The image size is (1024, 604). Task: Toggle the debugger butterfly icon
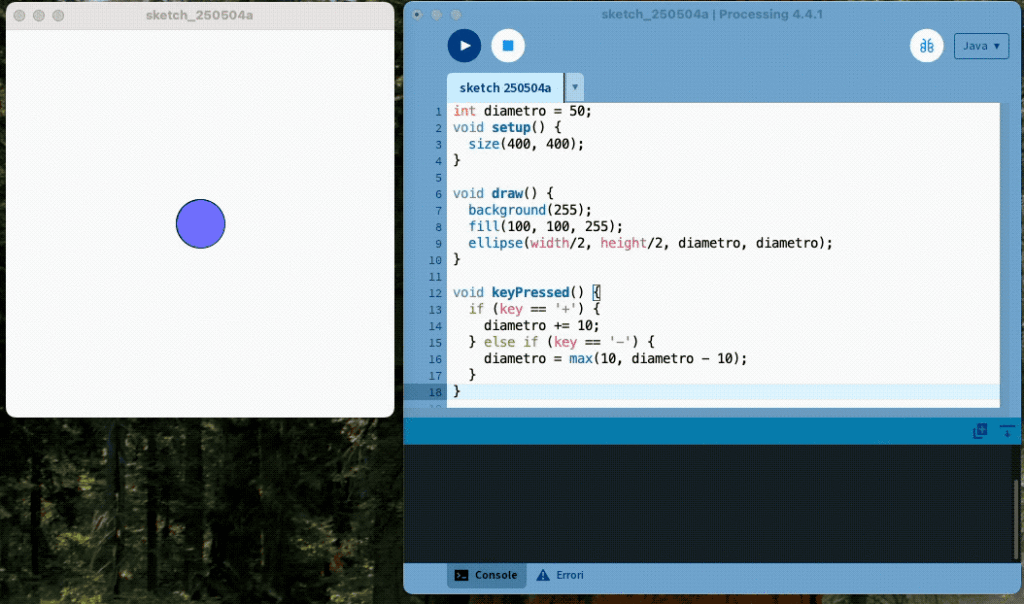(926, 46)
